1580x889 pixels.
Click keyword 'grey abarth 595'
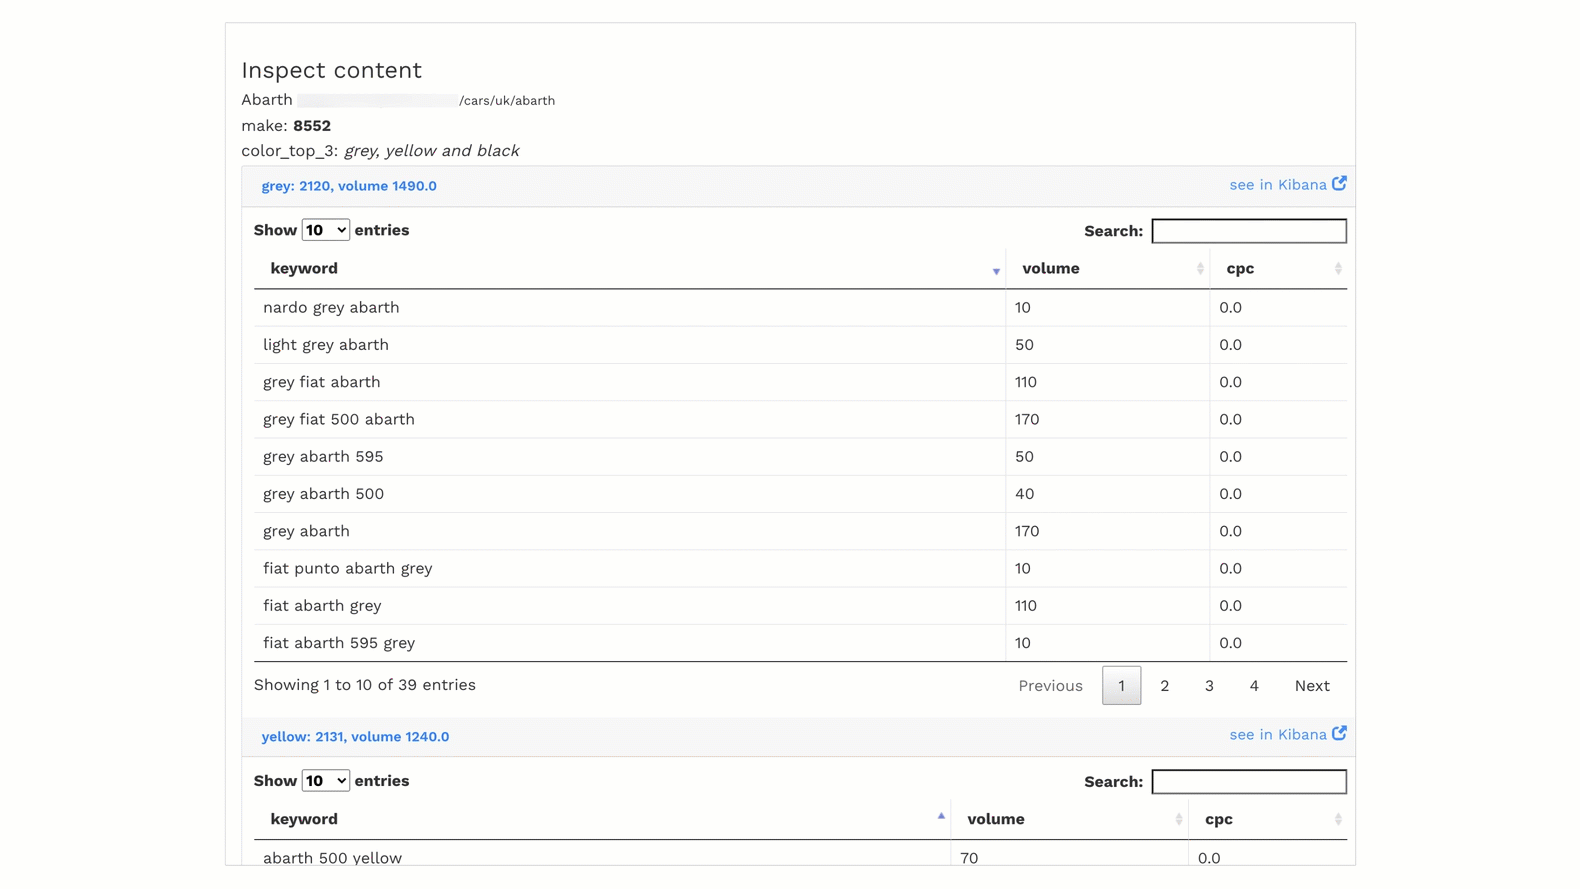323,457
